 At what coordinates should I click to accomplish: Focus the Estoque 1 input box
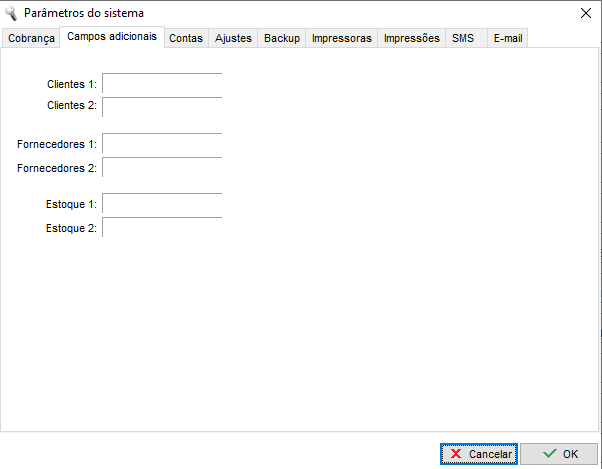[162, 205]
